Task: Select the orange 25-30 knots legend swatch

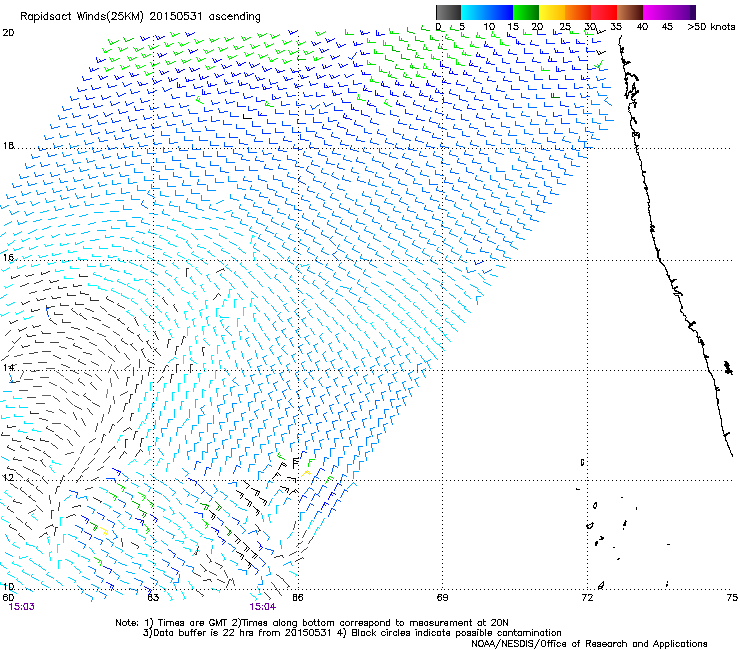Action: (578, 12)
